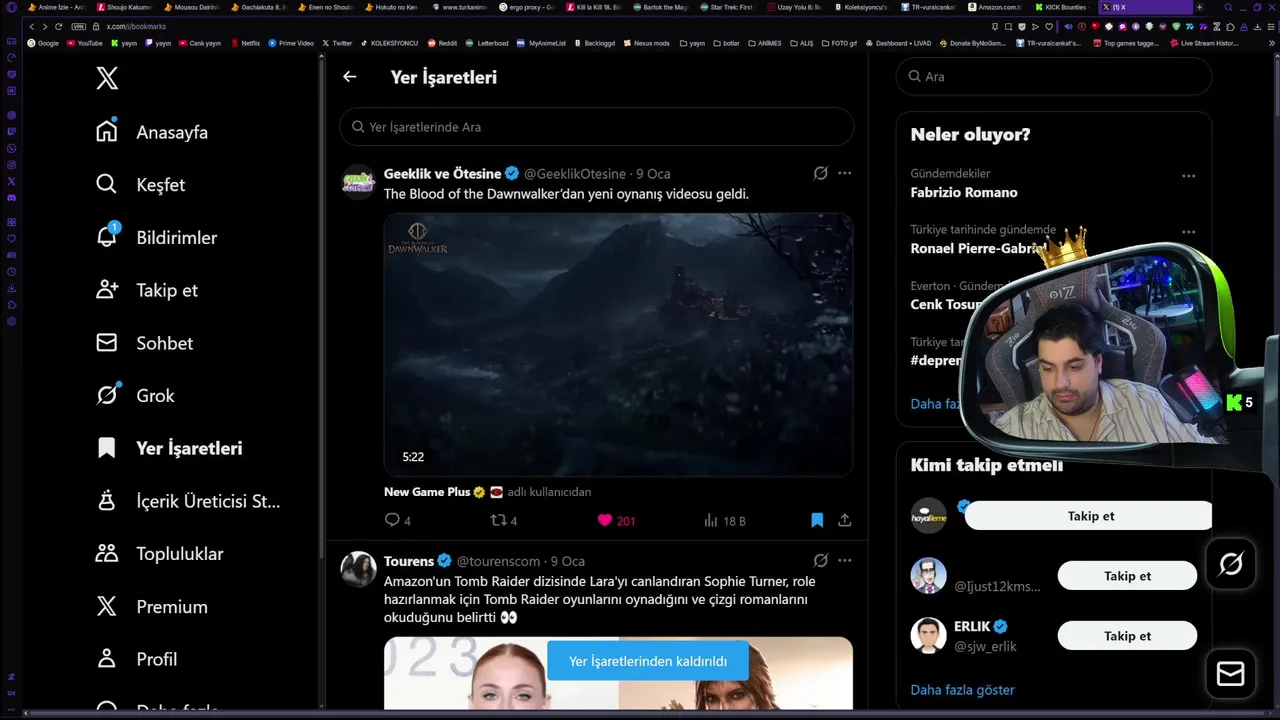Share the Dawnwalker post
The height and width of the screenshot is (720, 1280).
pos(845,520)
